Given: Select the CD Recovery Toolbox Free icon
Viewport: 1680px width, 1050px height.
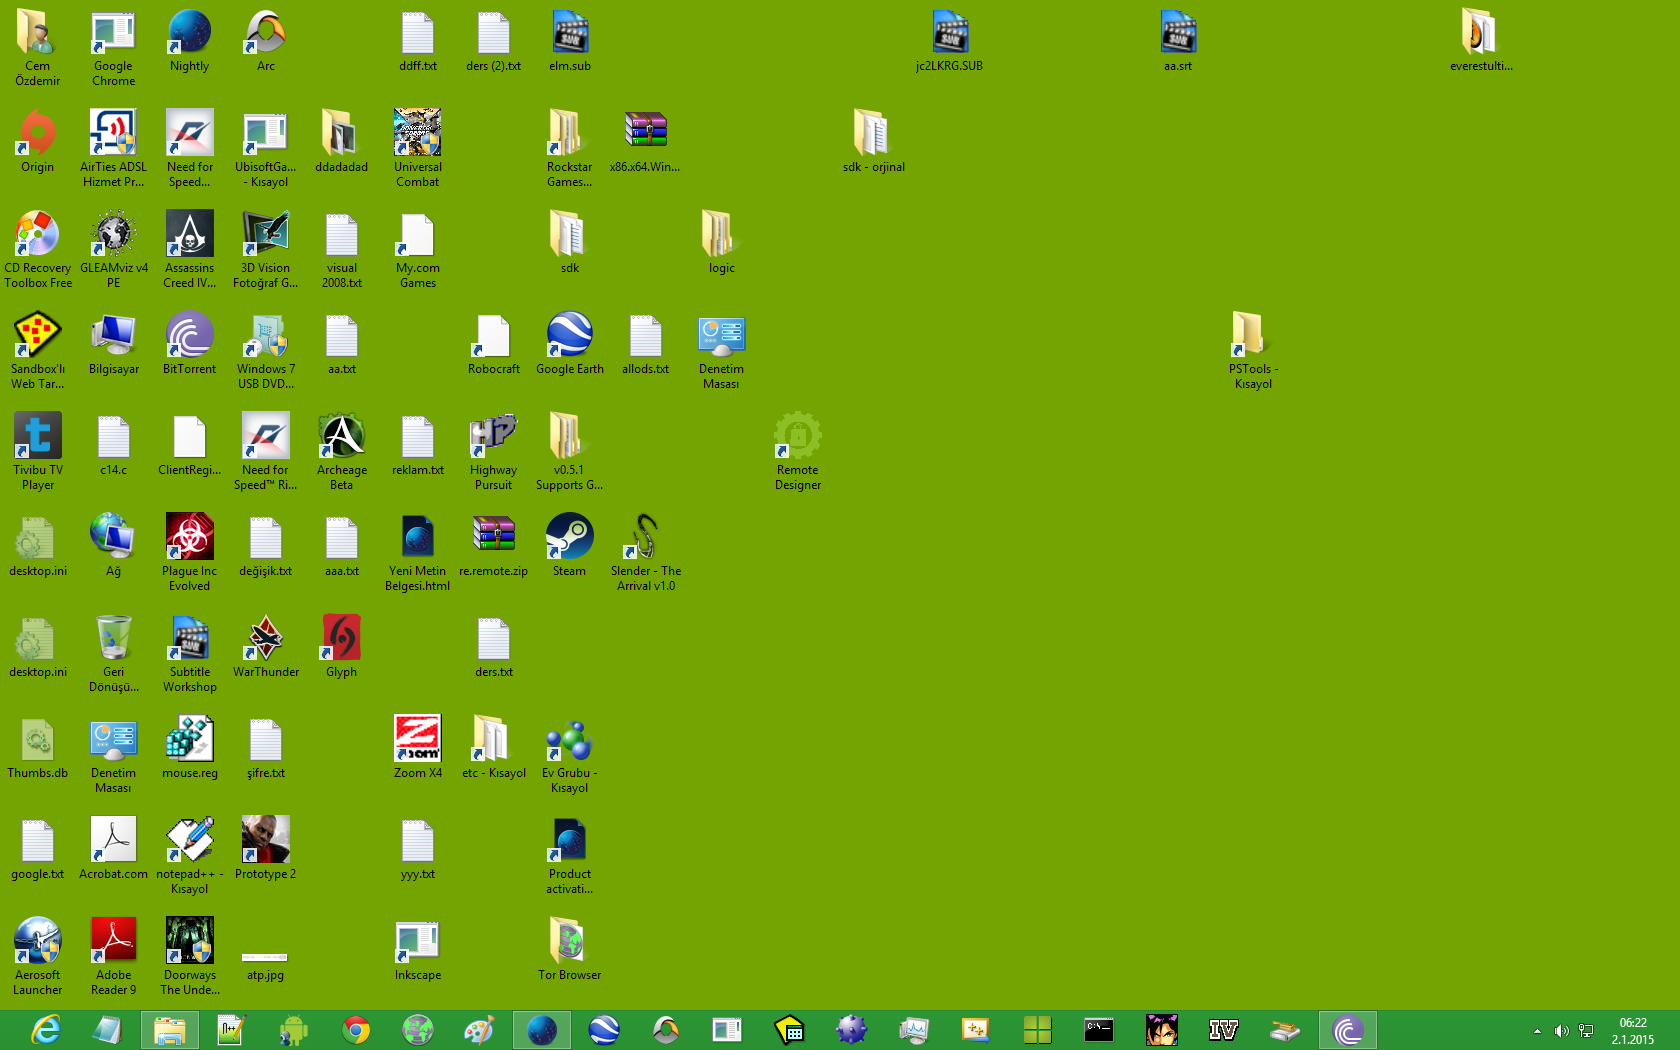Looking at the screenshot, I should pyautogui.click(x=38, y=250).
